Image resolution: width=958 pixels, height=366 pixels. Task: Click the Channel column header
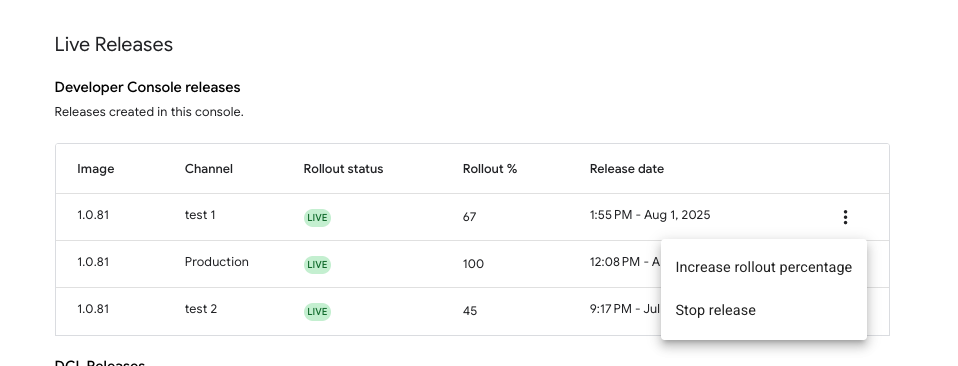pyautogui.click(x=209, y=169)
